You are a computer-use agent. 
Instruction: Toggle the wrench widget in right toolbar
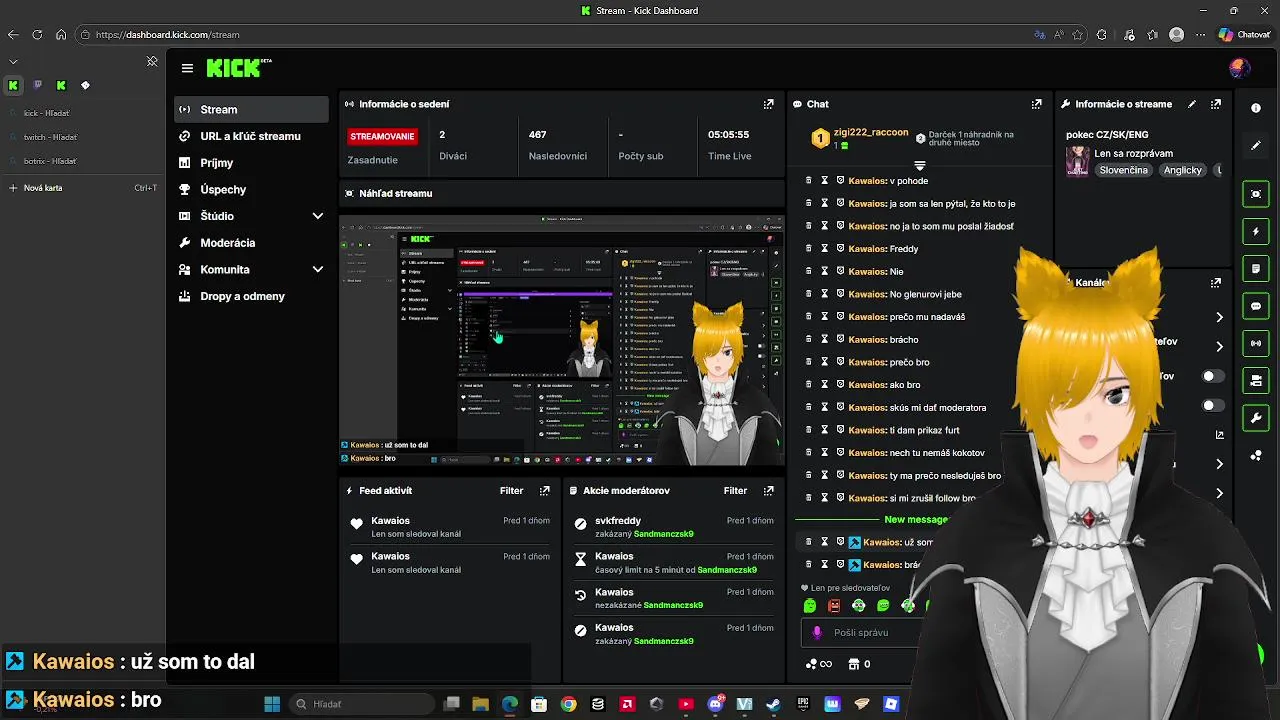point(1256,417)
